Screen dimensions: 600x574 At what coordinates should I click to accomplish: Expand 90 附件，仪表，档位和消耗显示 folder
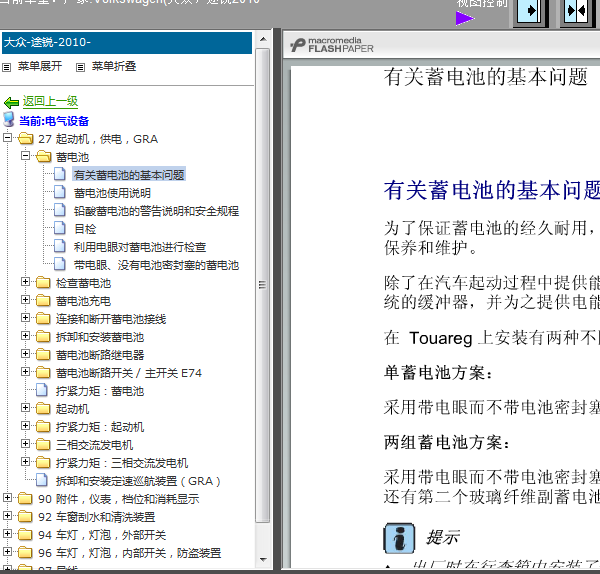pyautogui.click(x=7, y=498)
